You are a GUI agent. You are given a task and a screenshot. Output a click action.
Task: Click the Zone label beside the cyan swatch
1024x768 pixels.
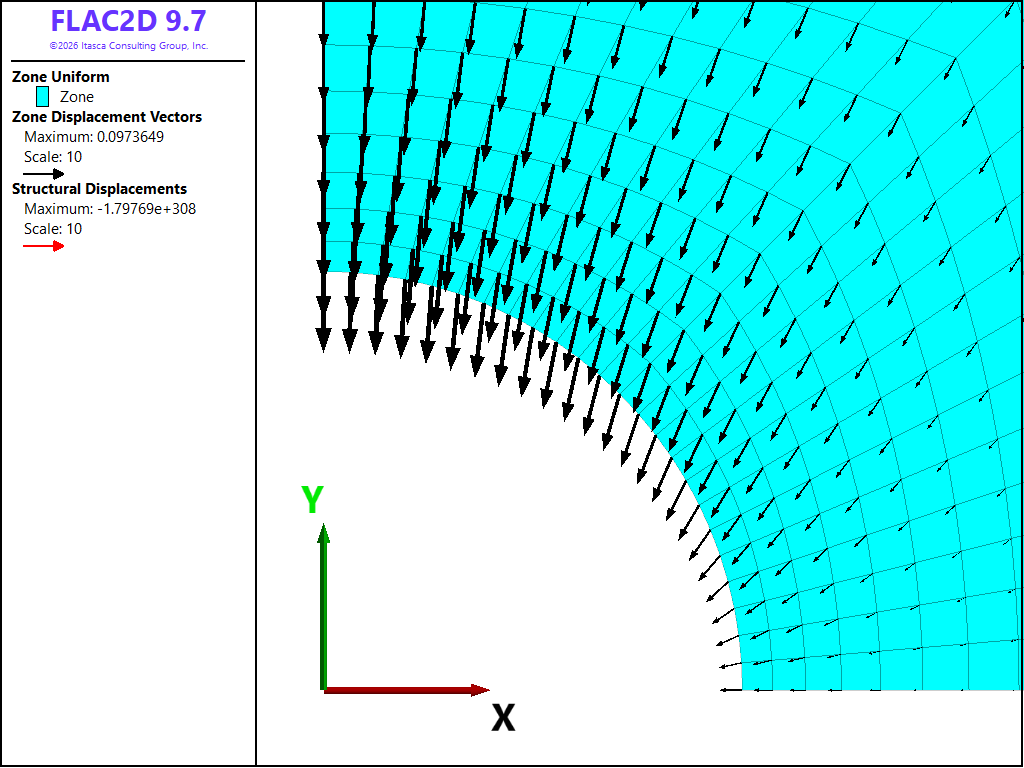pos(77,97)
